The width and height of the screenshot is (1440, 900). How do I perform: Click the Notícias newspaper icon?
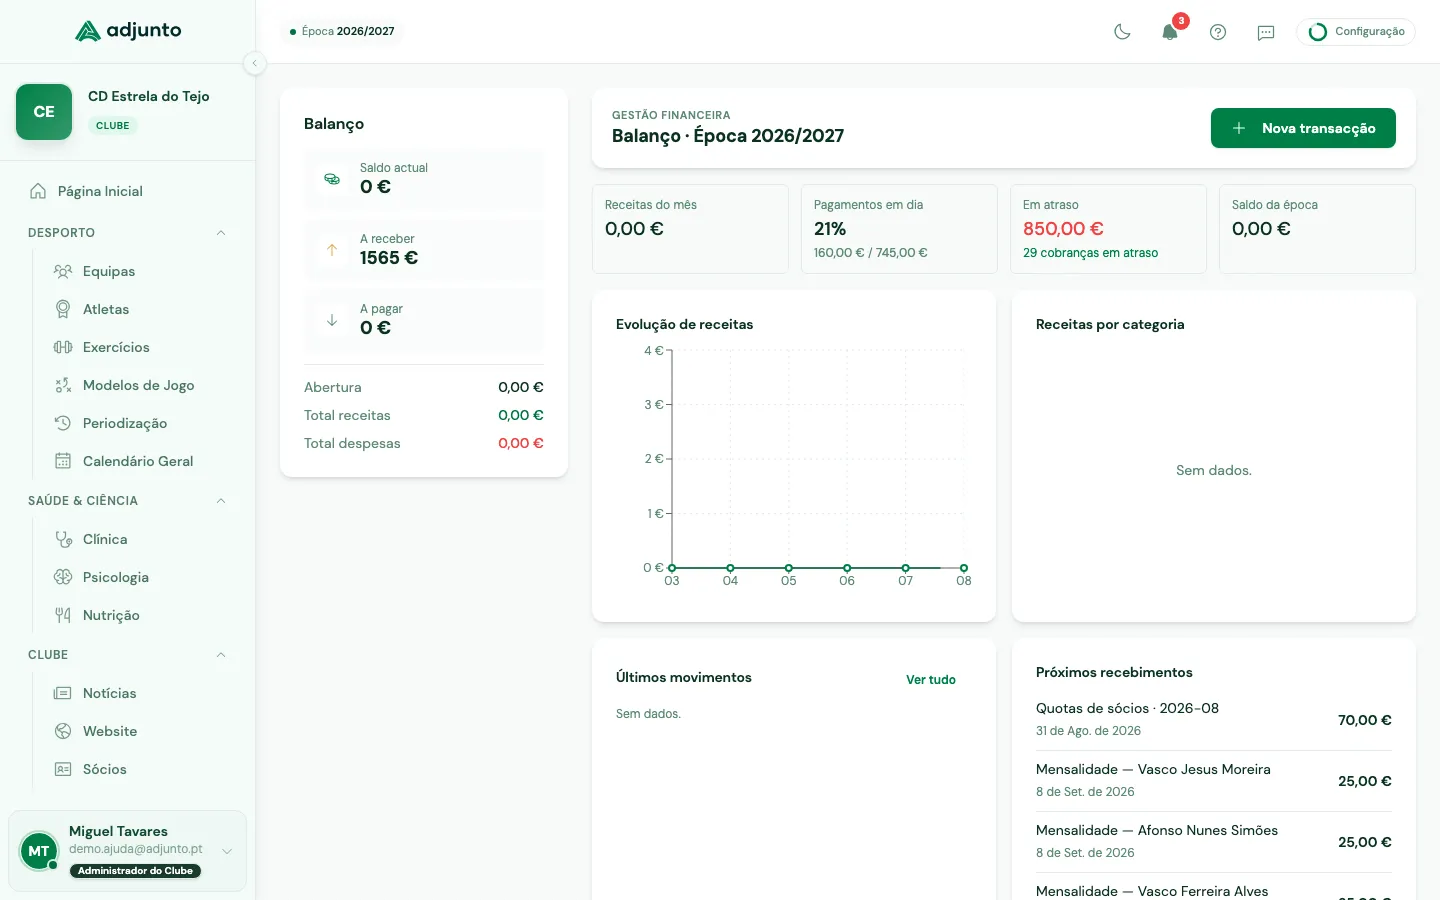tap(63, 693)
